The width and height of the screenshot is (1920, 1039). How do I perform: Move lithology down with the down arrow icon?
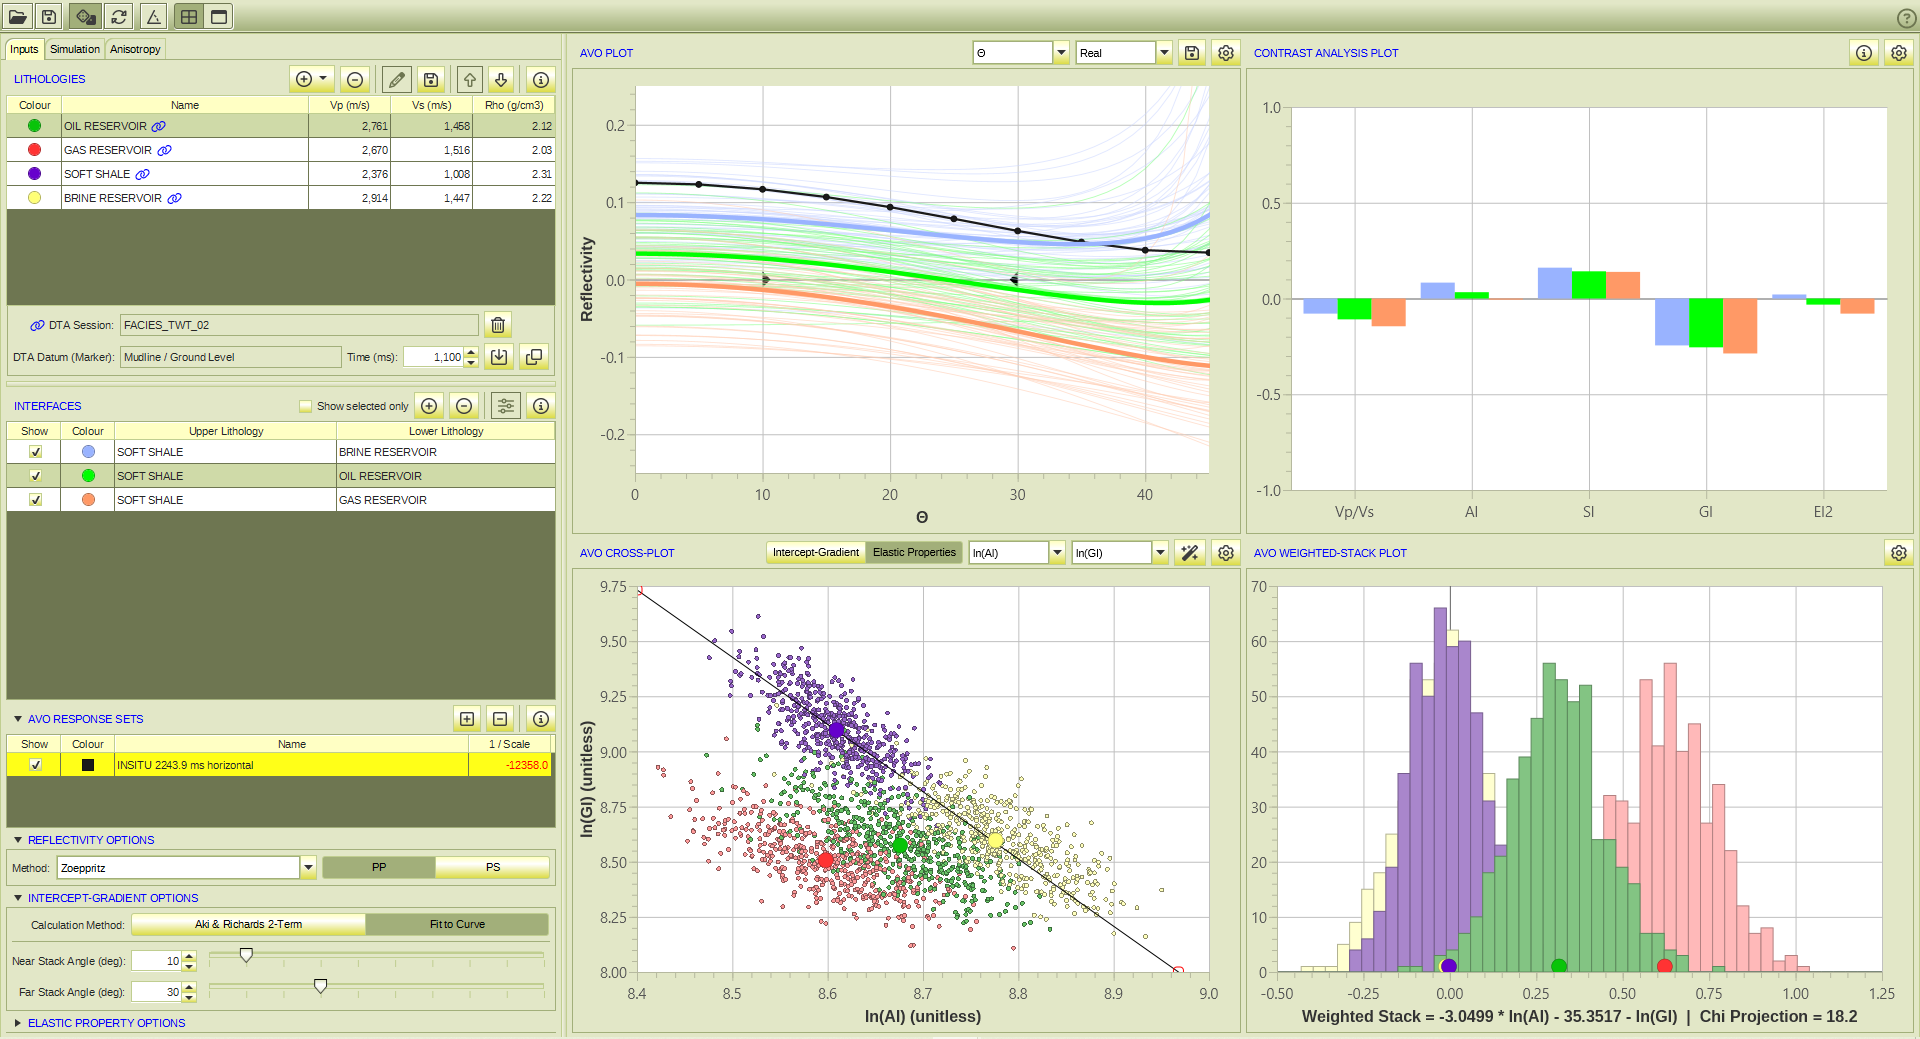pos(502,79)
